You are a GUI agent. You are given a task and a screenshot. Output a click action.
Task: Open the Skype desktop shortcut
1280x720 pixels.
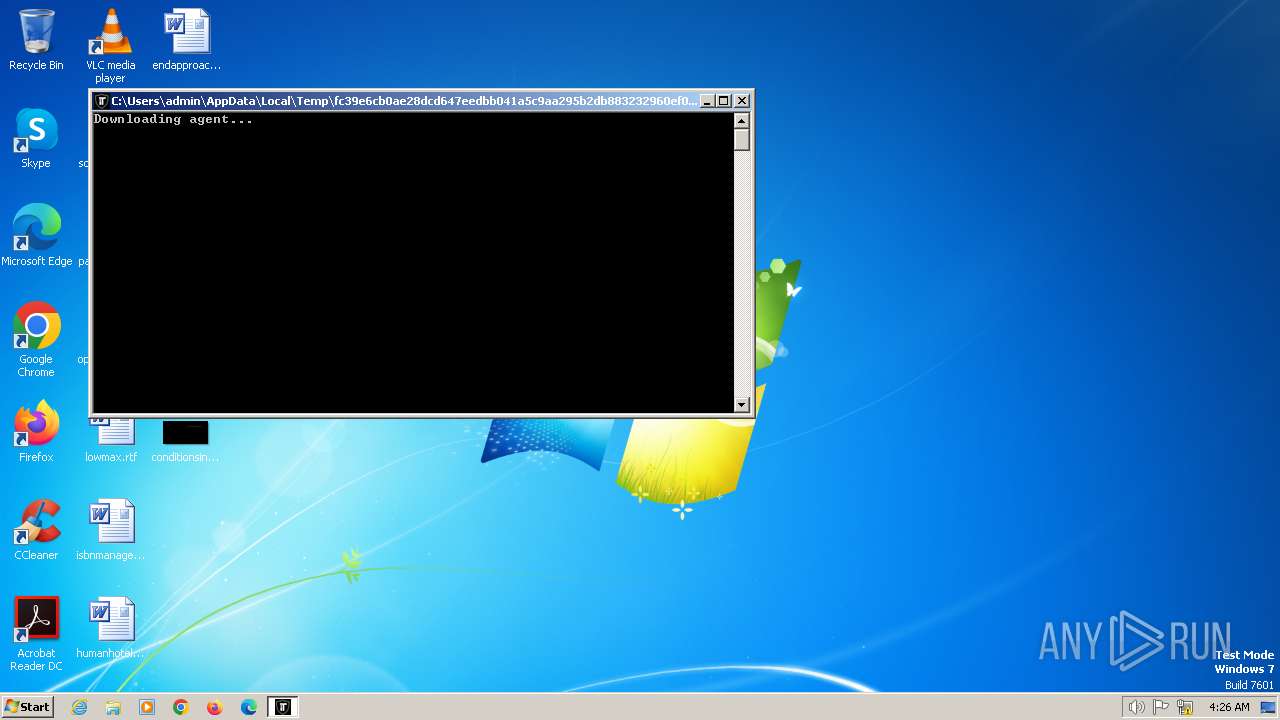point(36,138)
